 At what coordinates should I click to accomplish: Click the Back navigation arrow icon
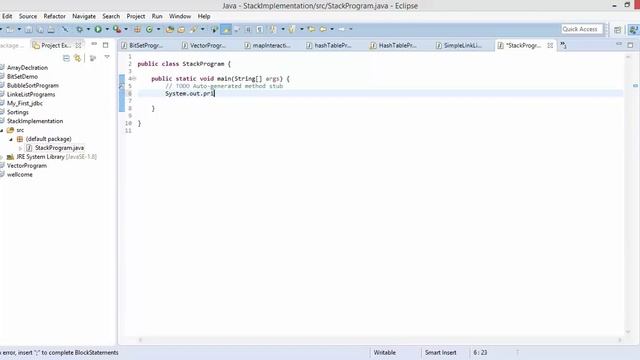323,29
